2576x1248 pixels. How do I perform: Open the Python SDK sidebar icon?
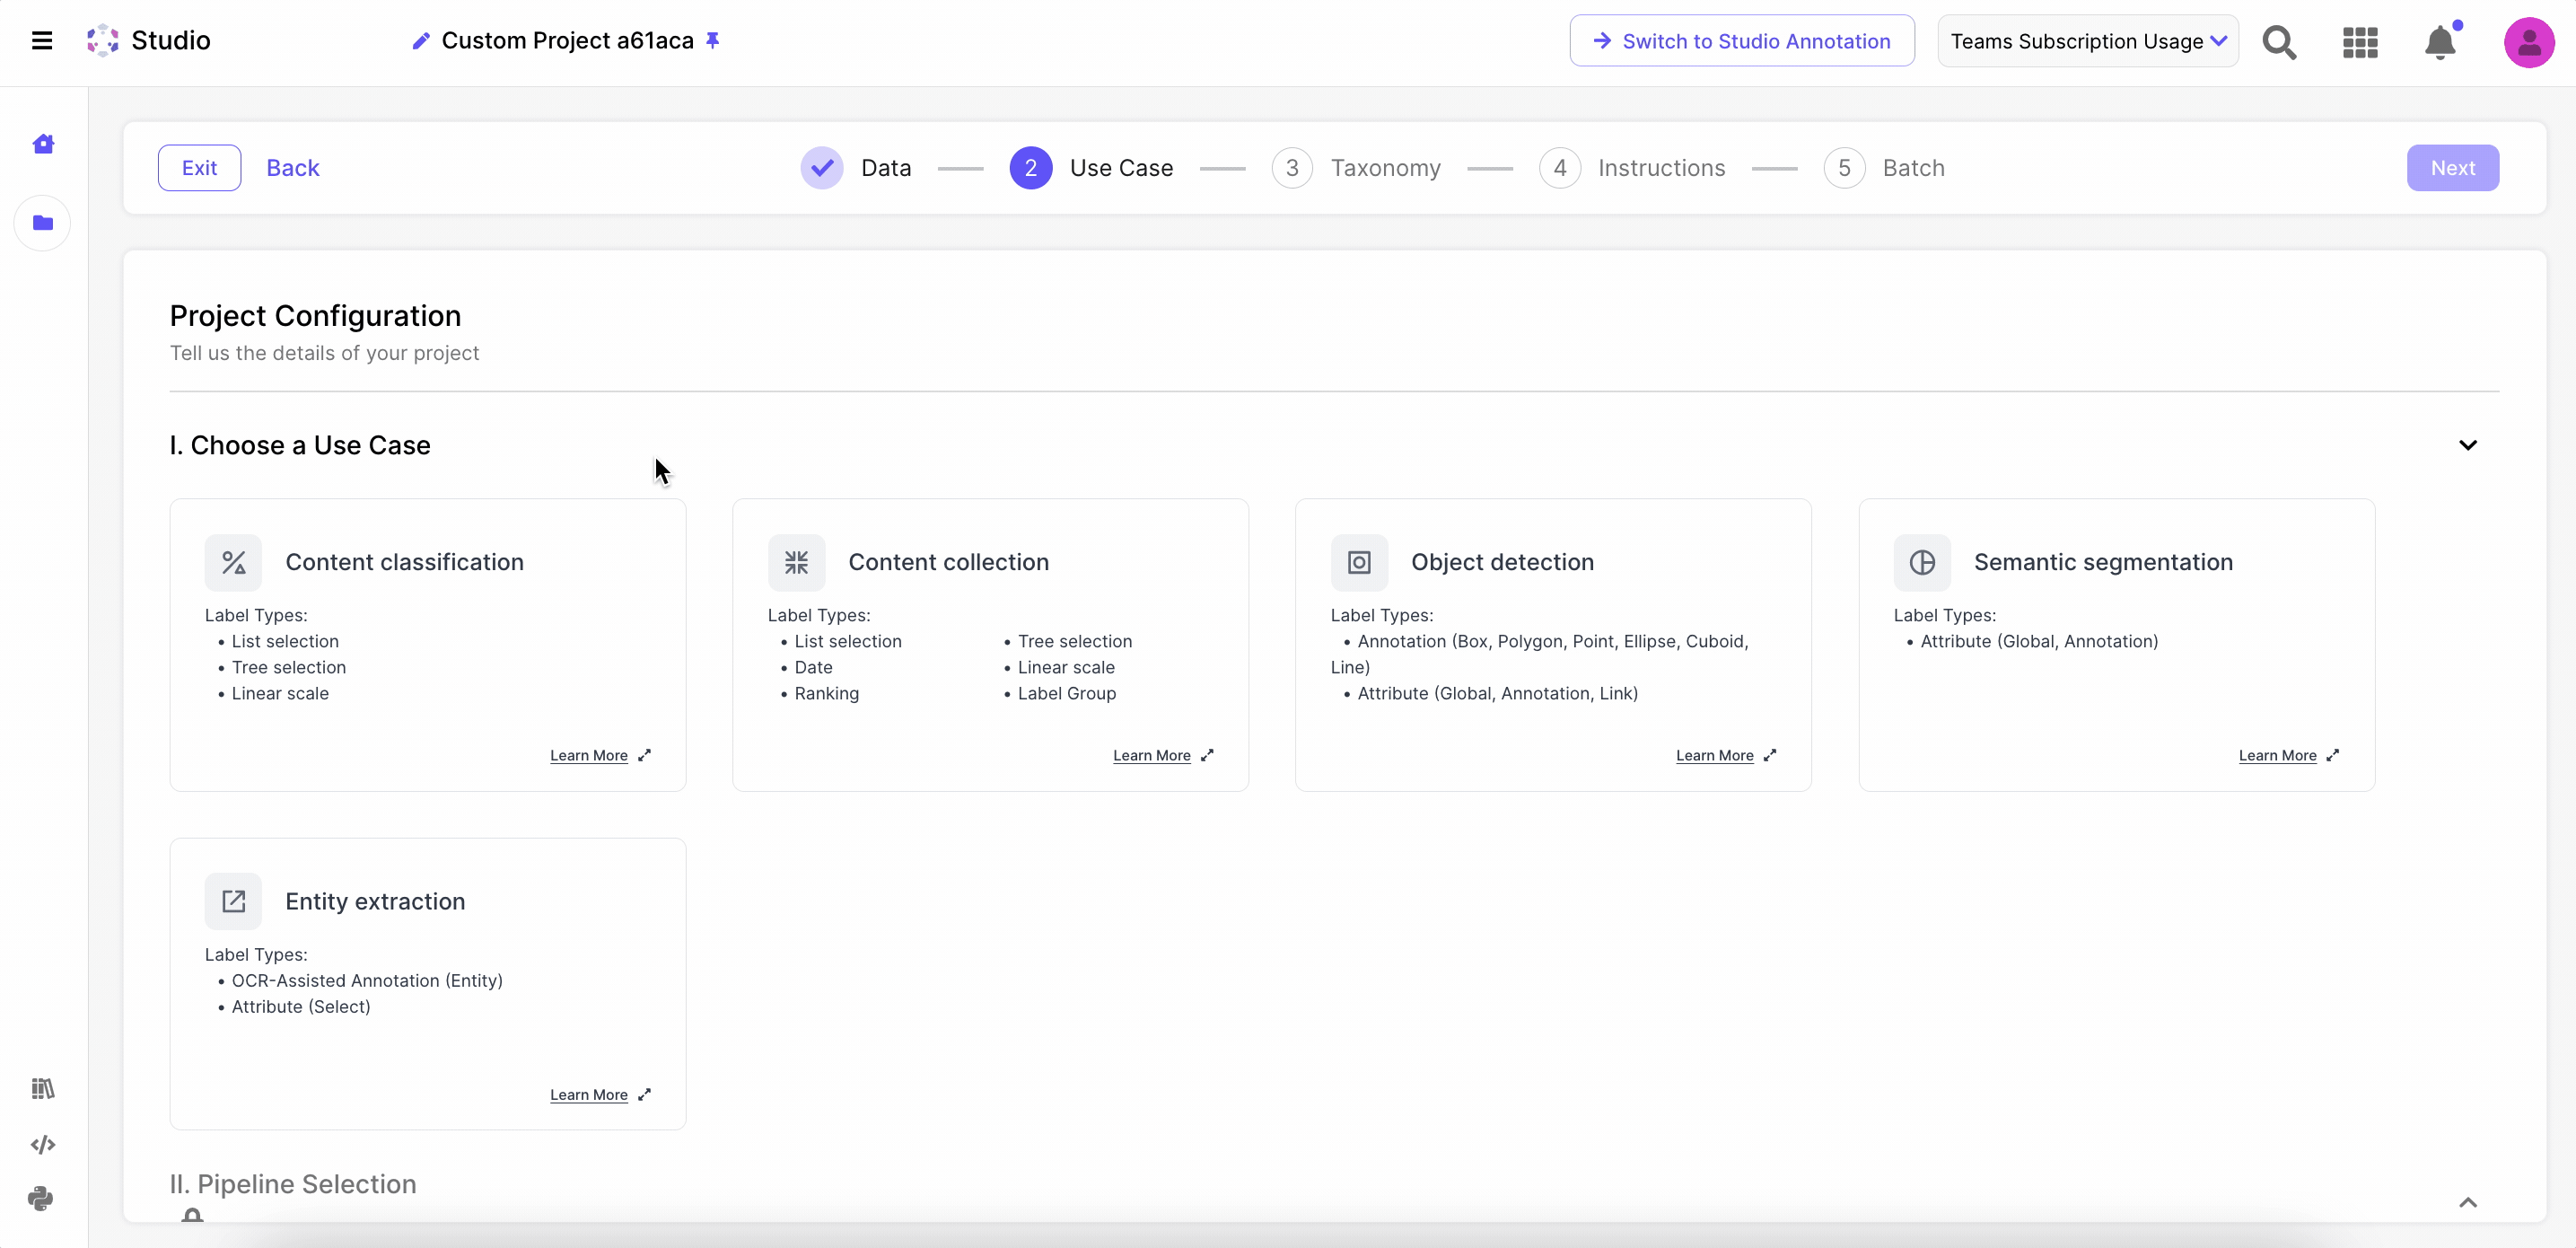pos(42,1198)
